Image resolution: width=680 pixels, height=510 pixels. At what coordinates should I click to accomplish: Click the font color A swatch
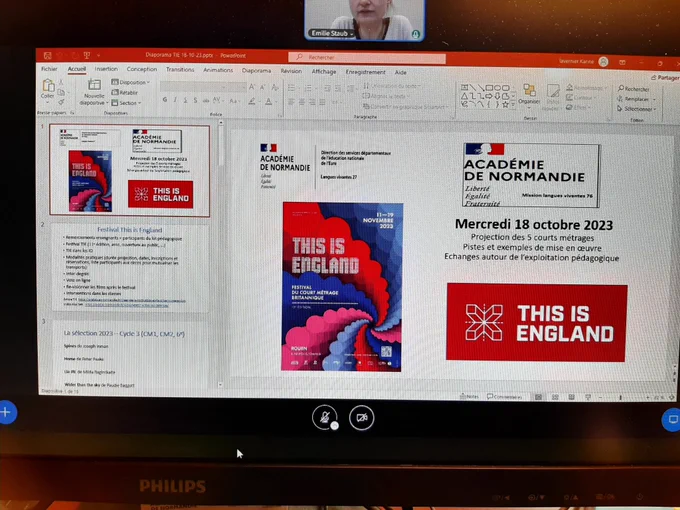click(269, 102)
